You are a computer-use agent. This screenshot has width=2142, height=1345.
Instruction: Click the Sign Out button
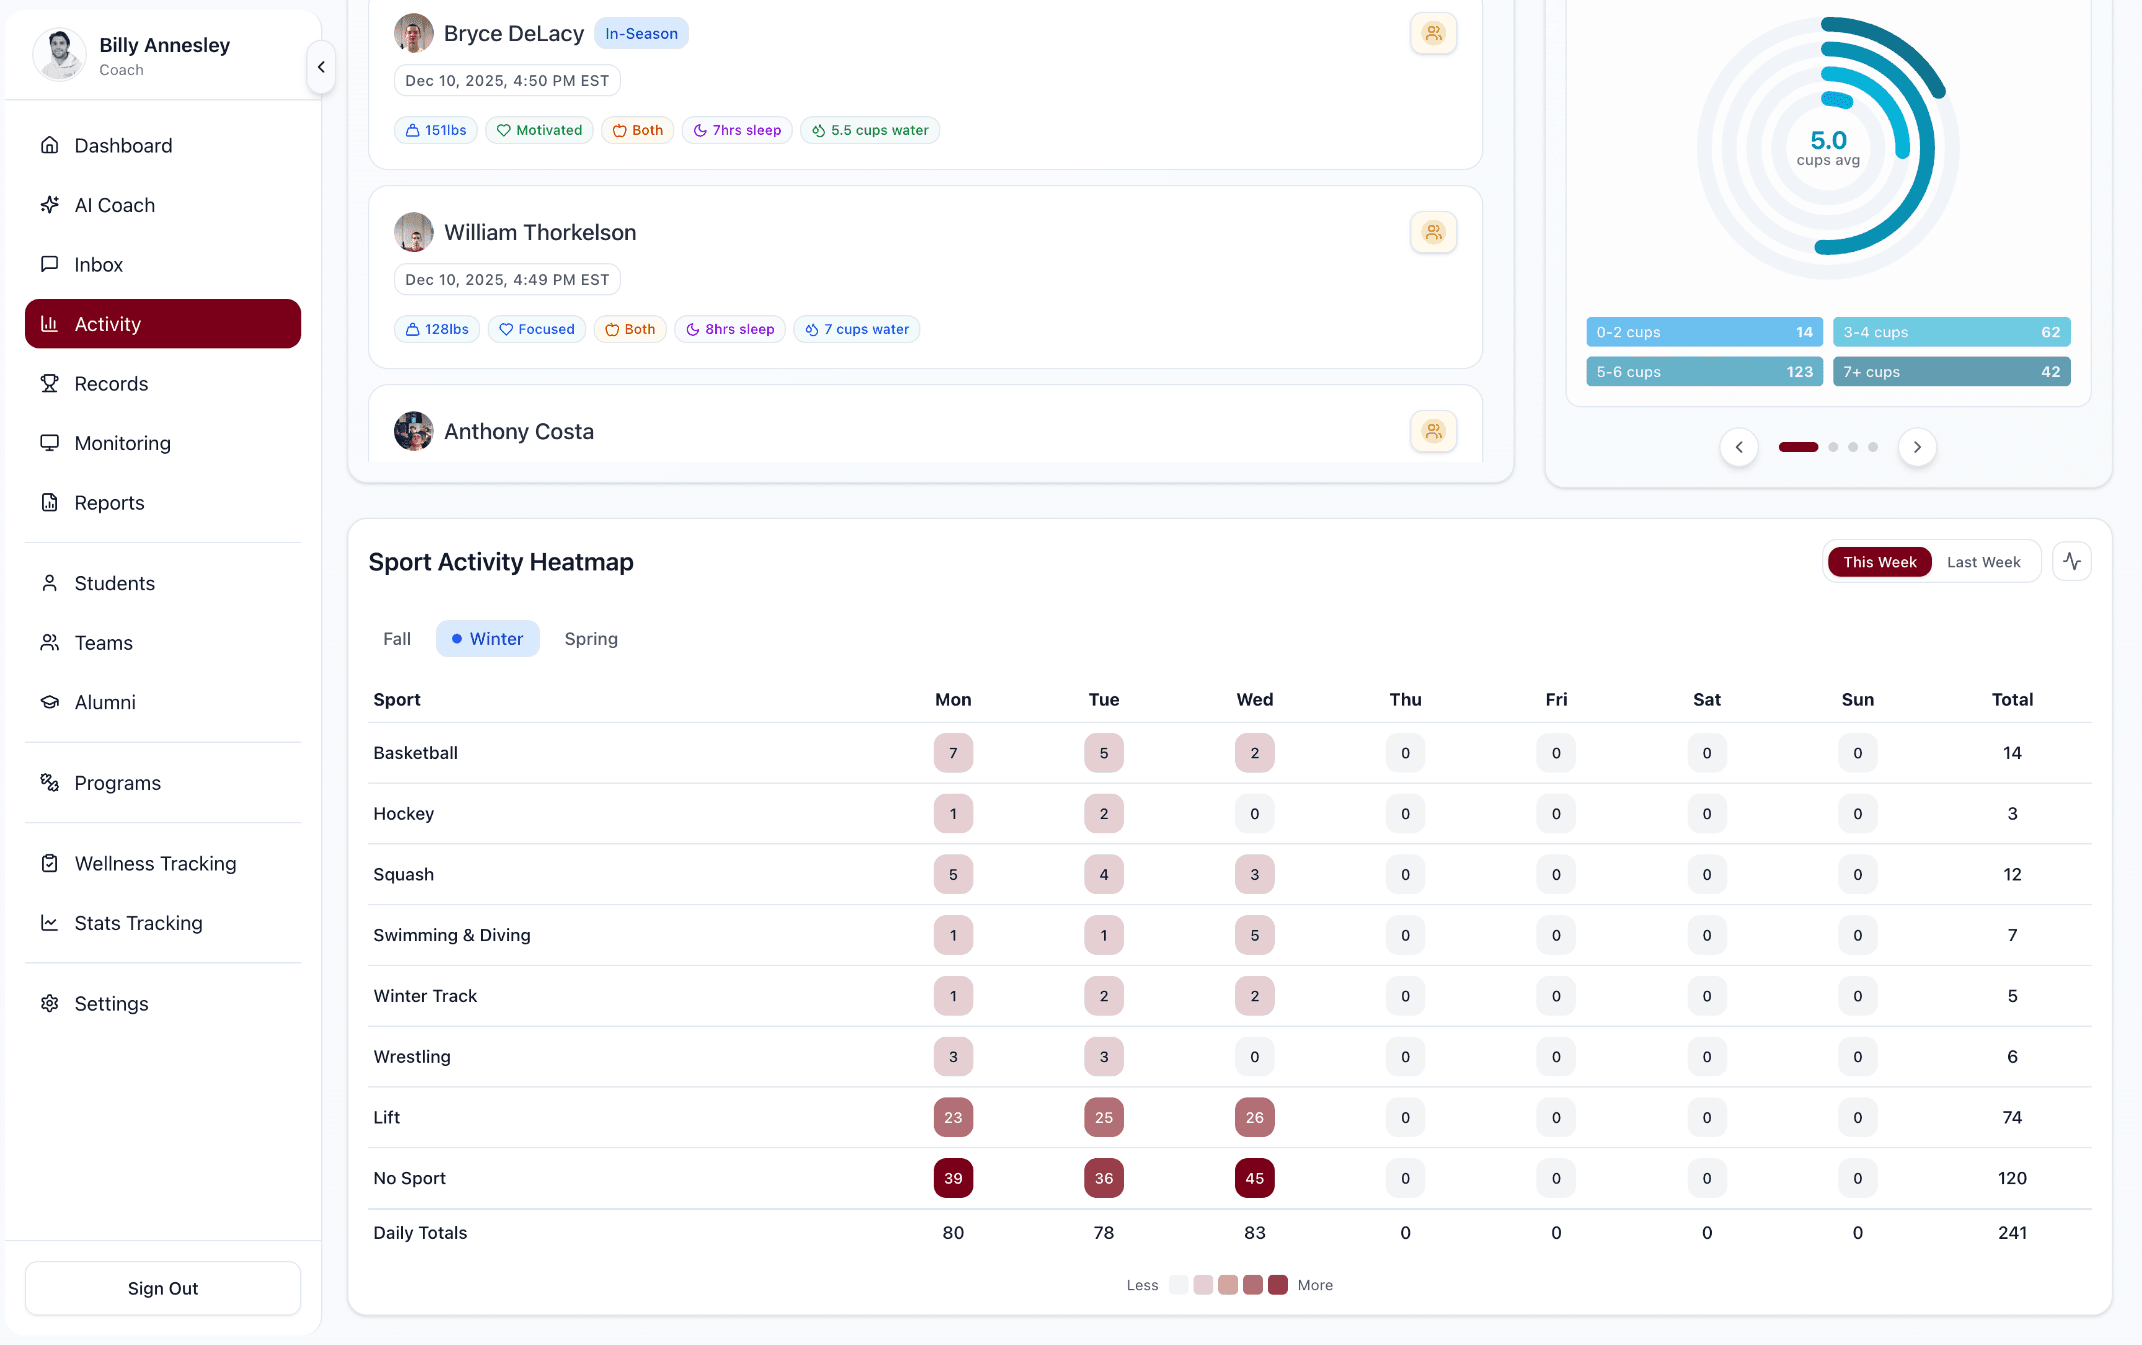pos(162,1288)
